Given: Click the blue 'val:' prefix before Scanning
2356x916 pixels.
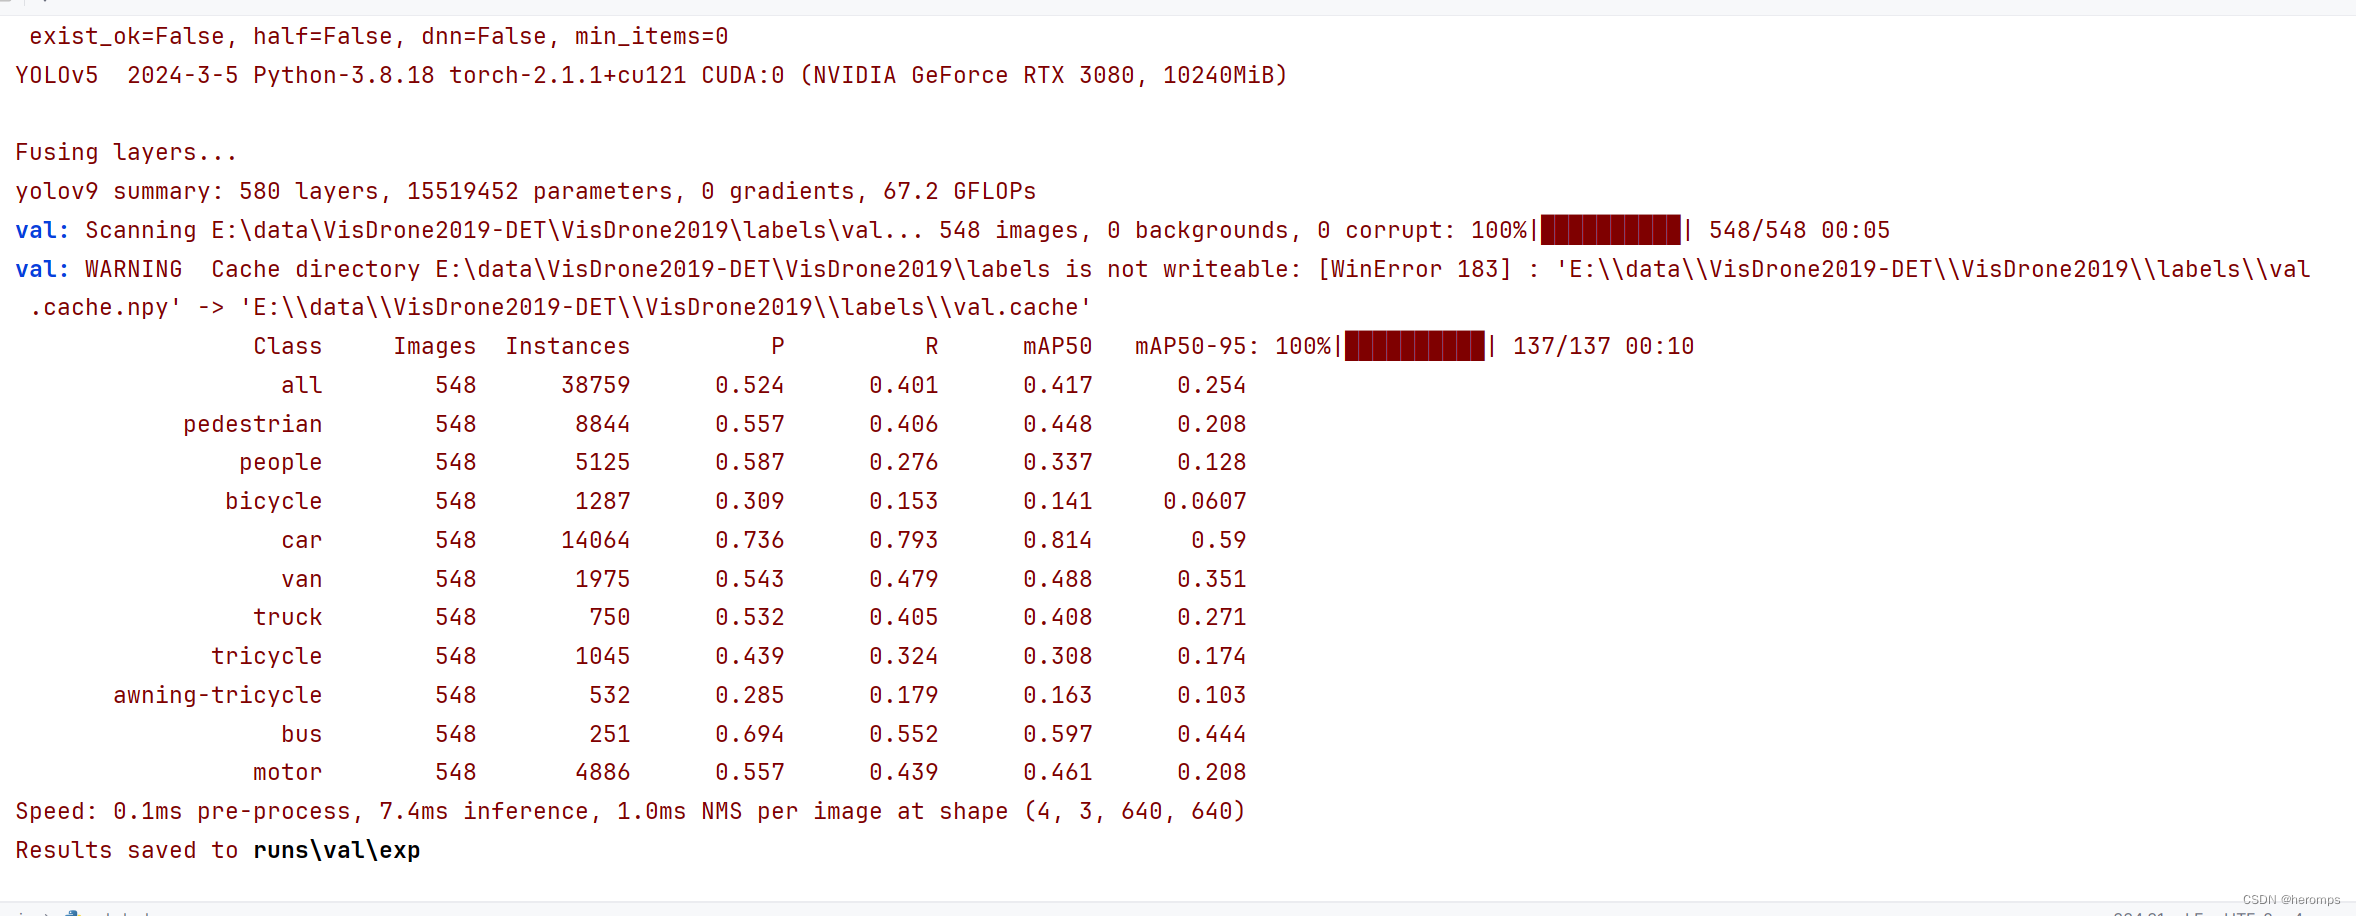Looking at the screenshot, I should (x=42, y=230).
